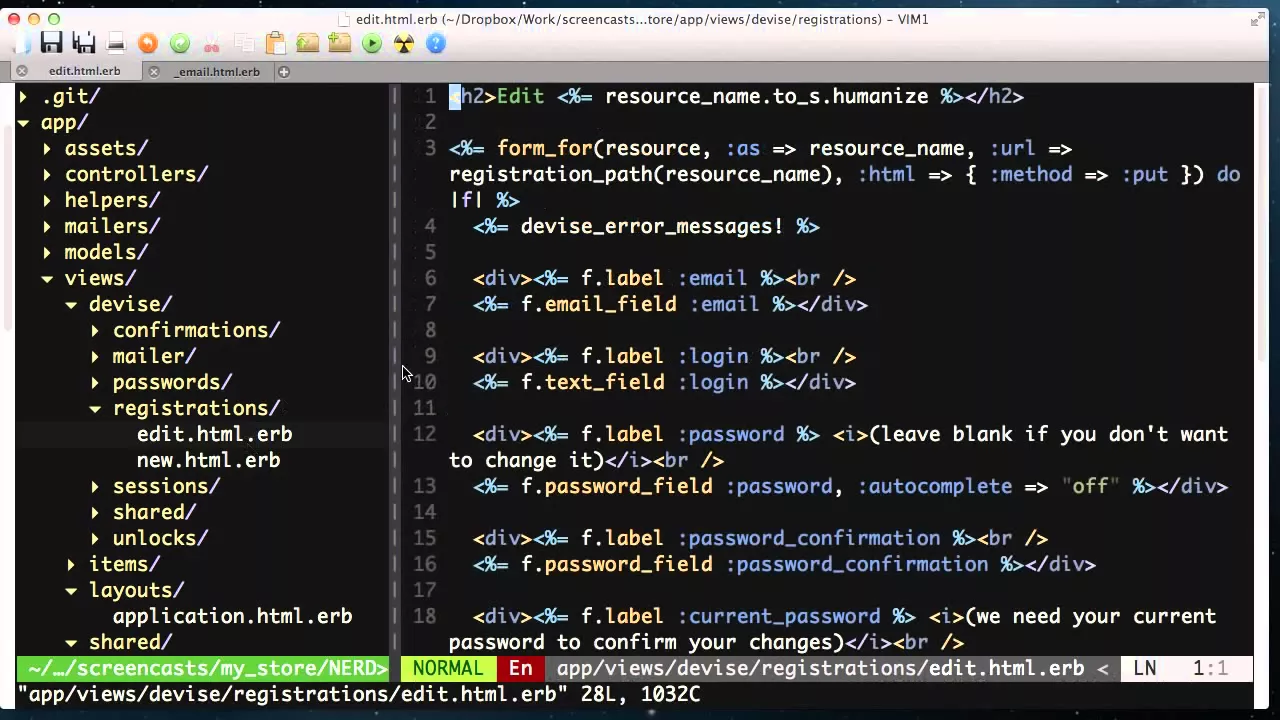
Task: Click file path in editor status line
Action: tap(820, 668)
